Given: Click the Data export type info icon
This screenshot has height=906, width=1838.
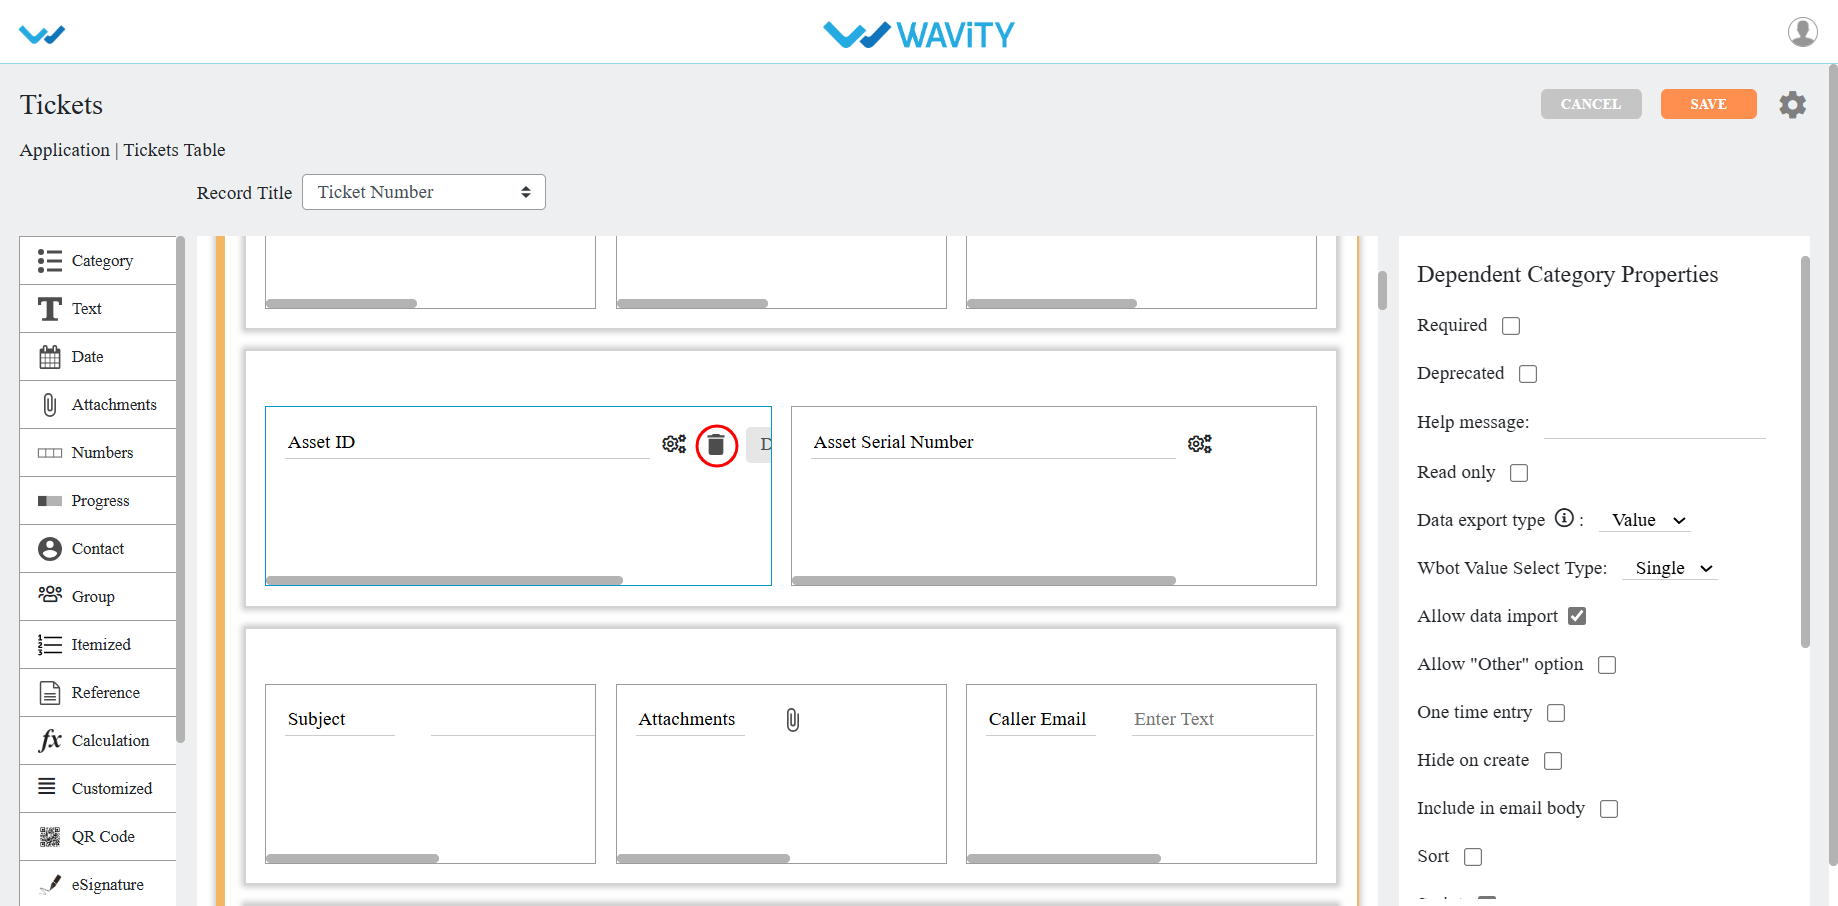Looking at the screenshot, I should click(x=1564, y=518).
